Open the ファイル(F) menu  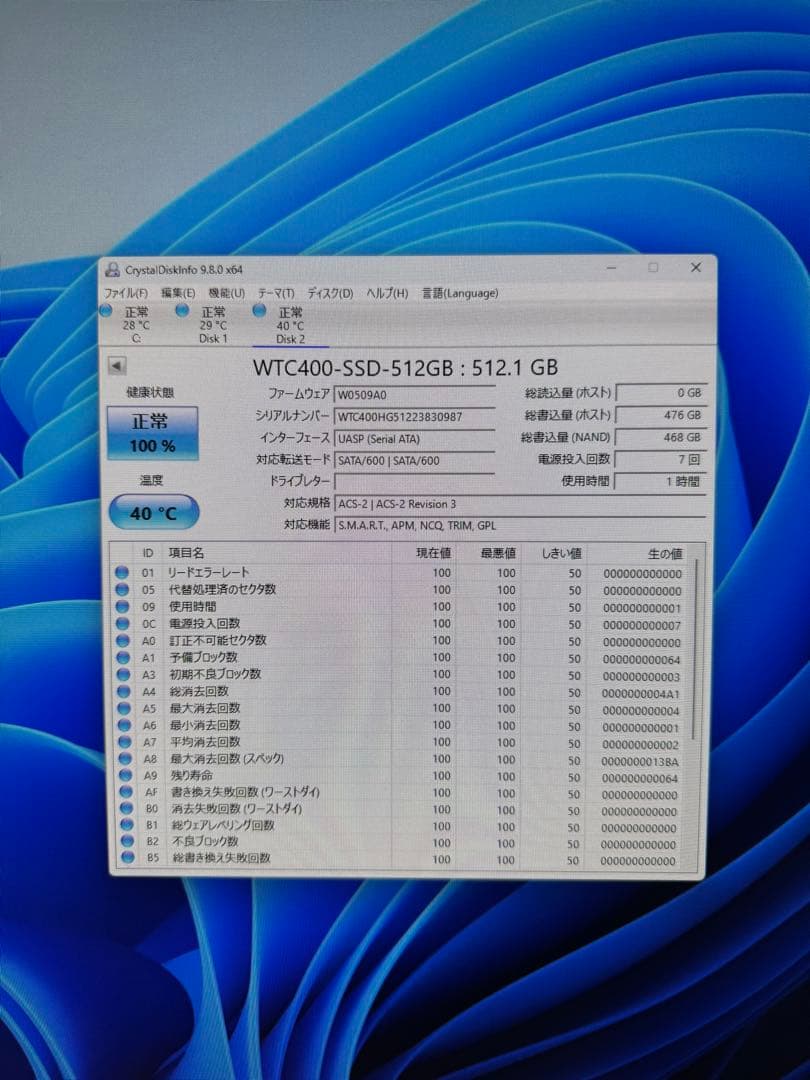pos(125,293)
